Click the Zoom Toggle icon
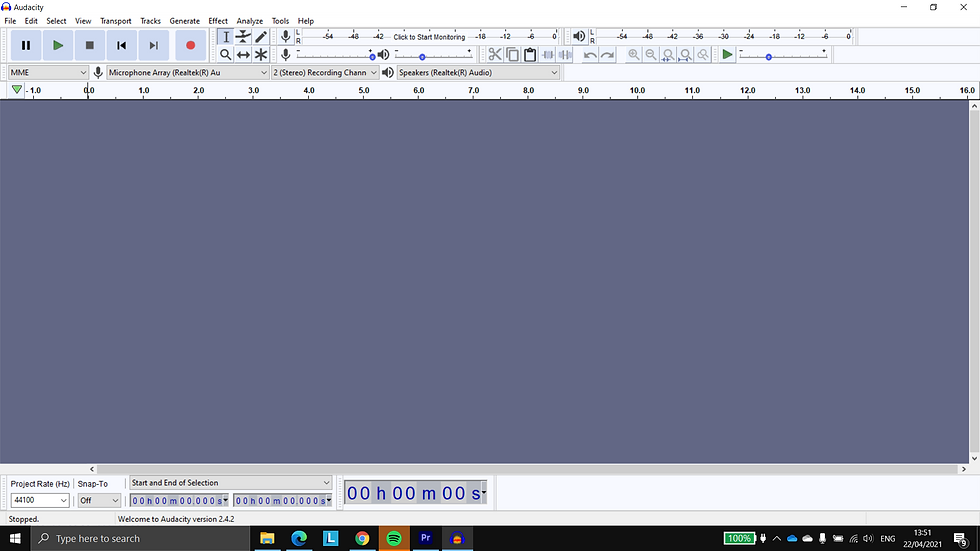Screen dimensions: 980x551 [703, 54]
